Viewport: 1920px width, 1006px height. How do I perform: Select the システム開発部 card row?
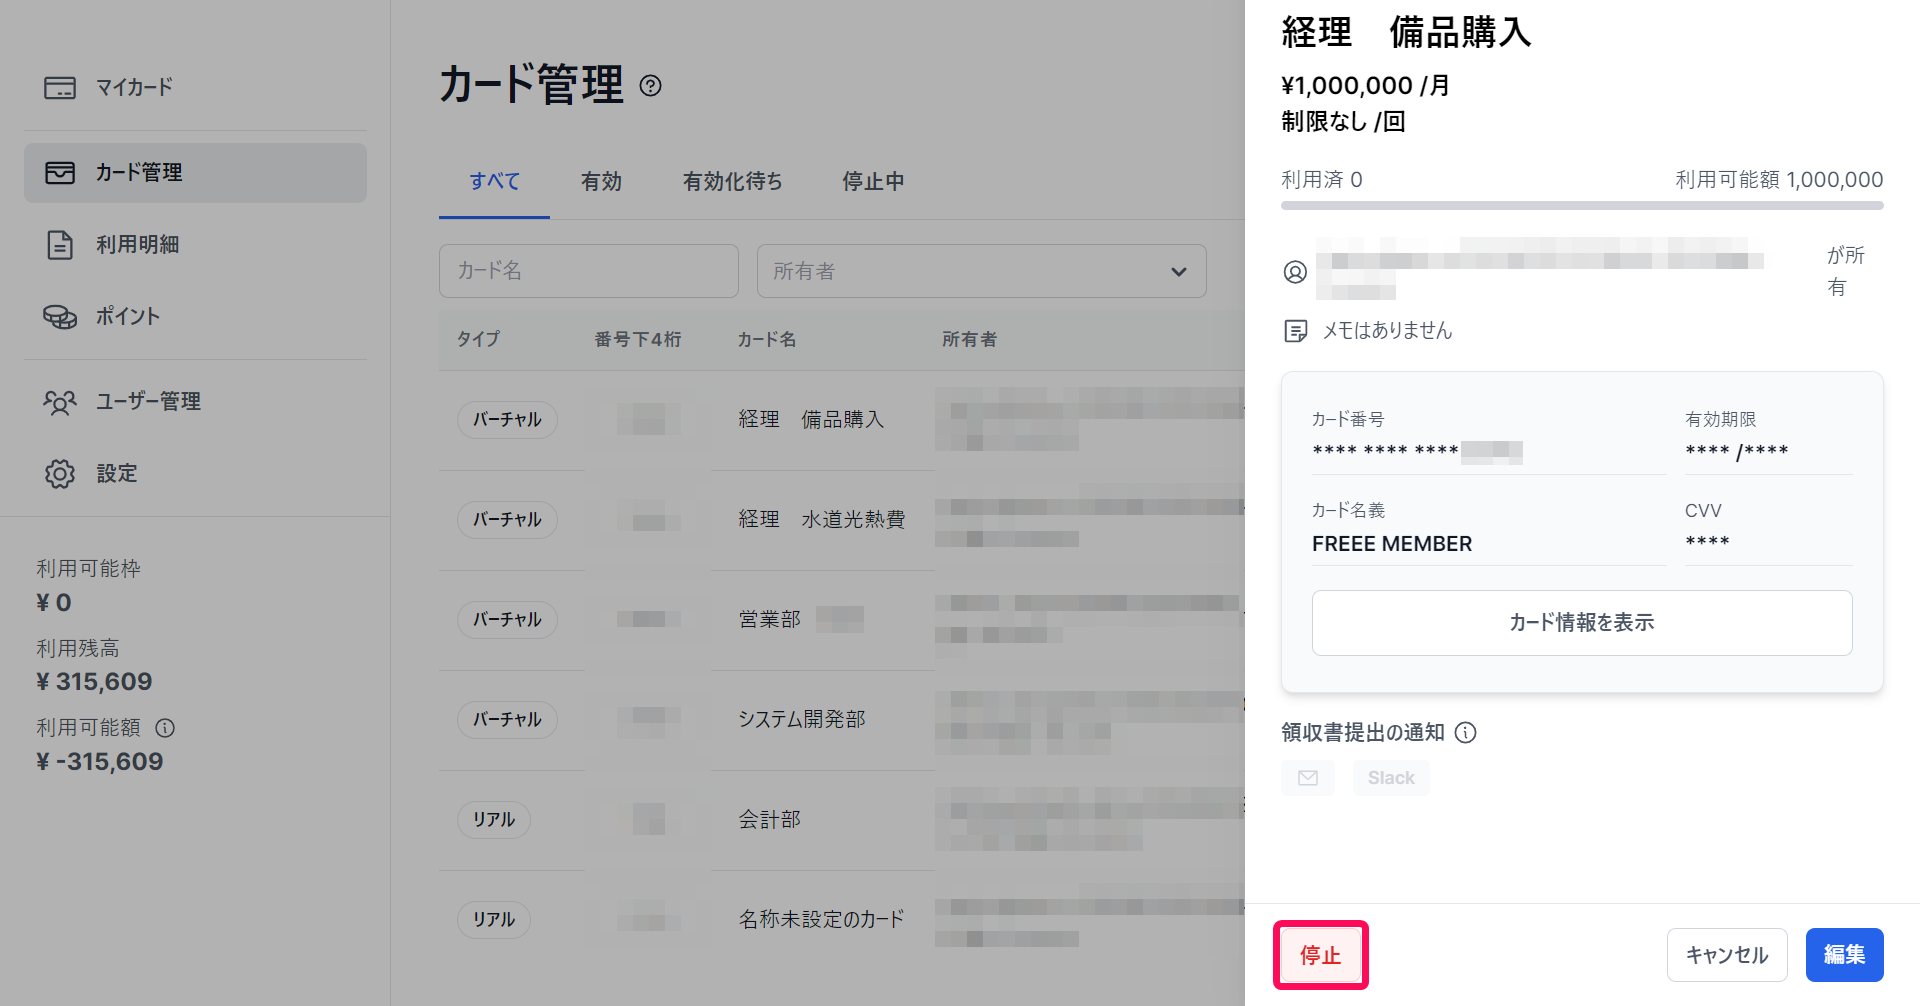[842, 720]
